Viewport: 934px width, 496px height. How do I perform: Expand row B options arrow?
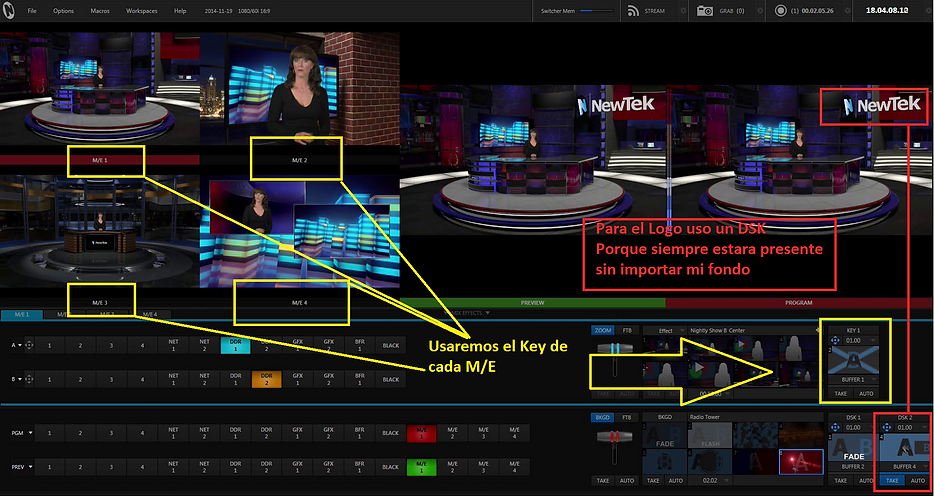tap(20, 379)
